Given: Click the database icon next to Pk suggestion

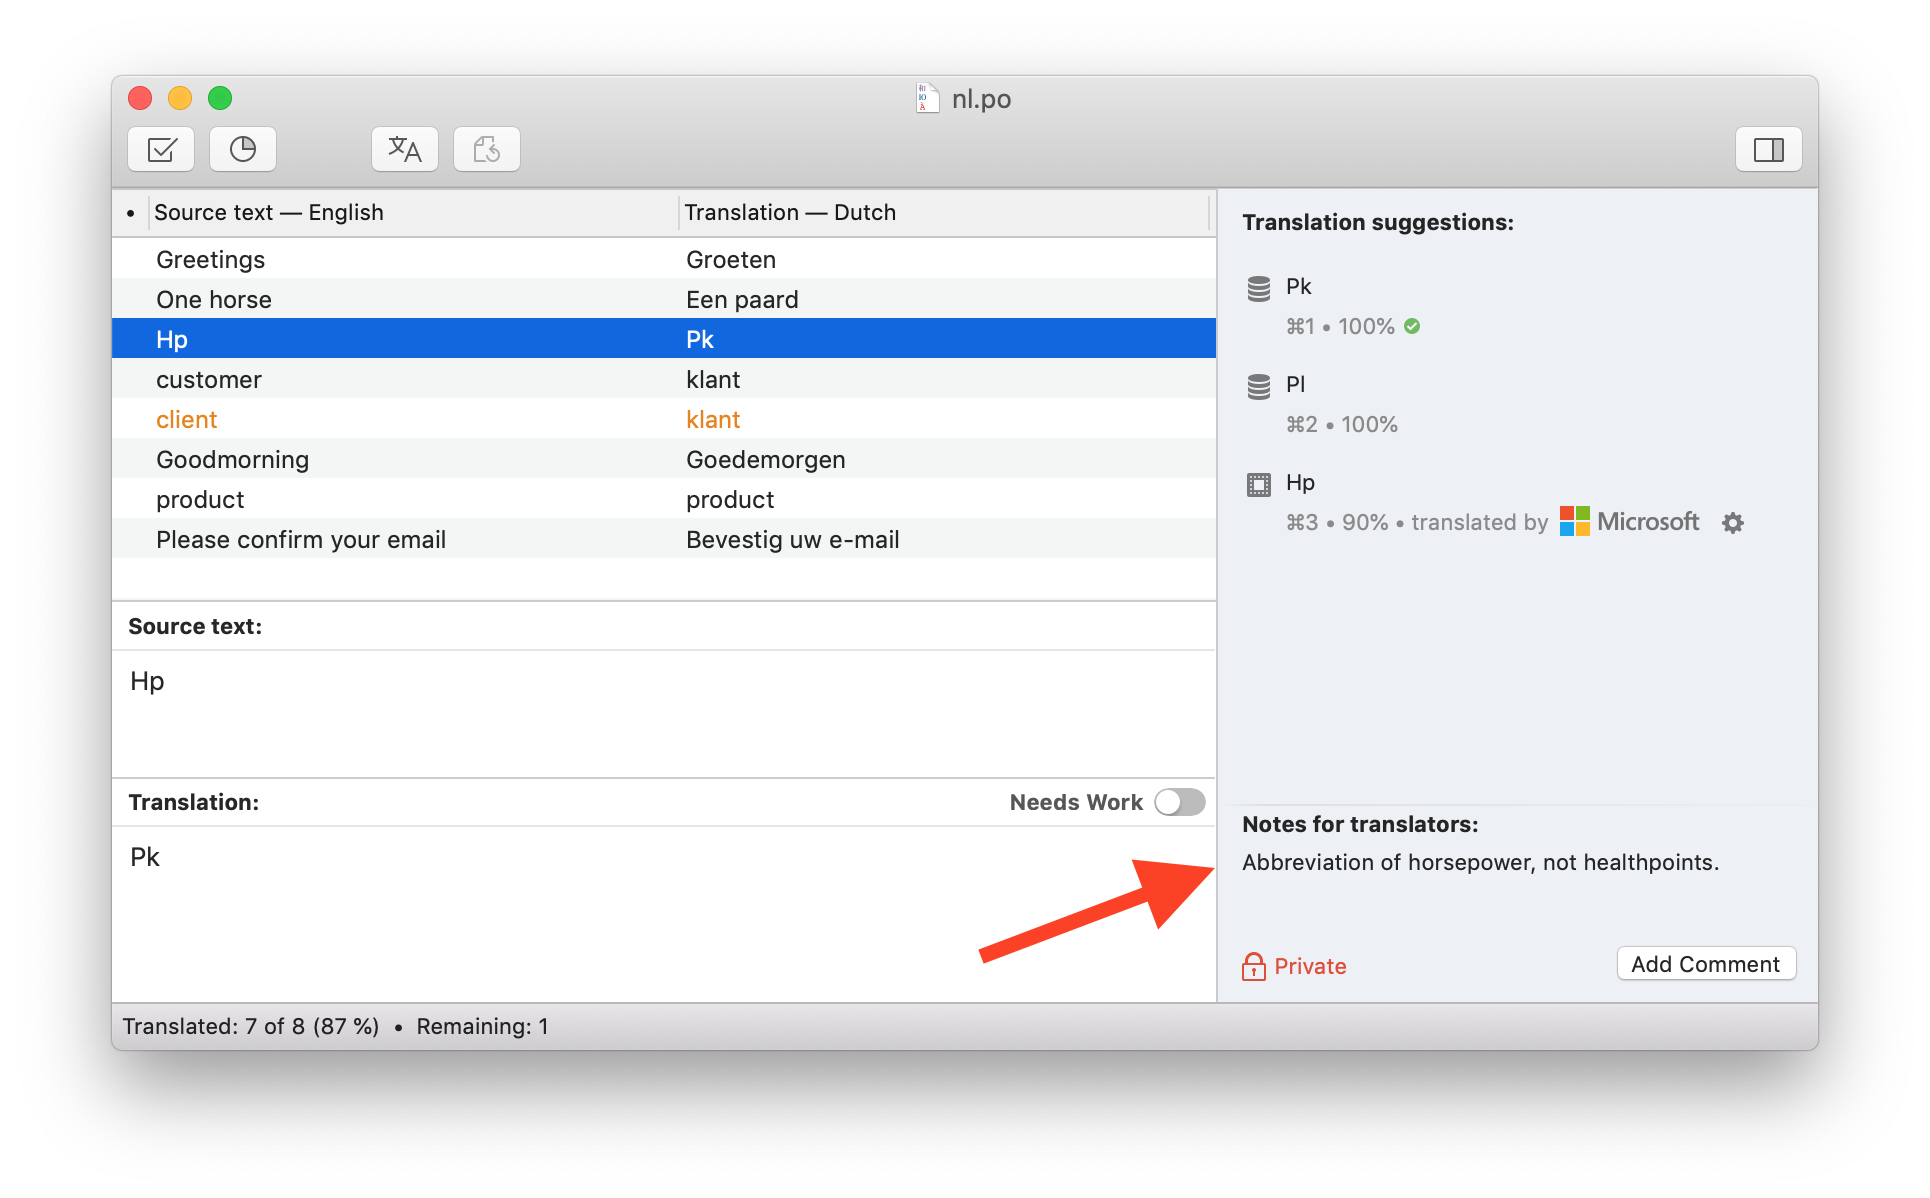Looking at the screenshot, I should point(1259,289).
